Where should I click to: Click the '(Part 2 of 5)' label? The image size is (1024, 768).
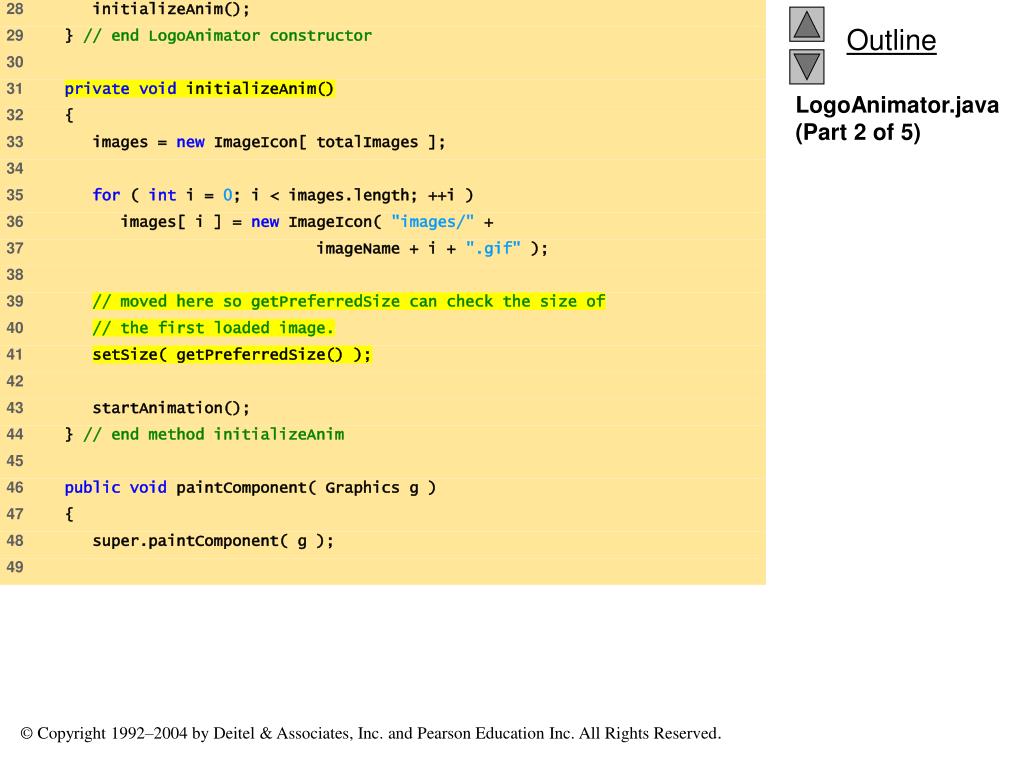pos(857,133)
